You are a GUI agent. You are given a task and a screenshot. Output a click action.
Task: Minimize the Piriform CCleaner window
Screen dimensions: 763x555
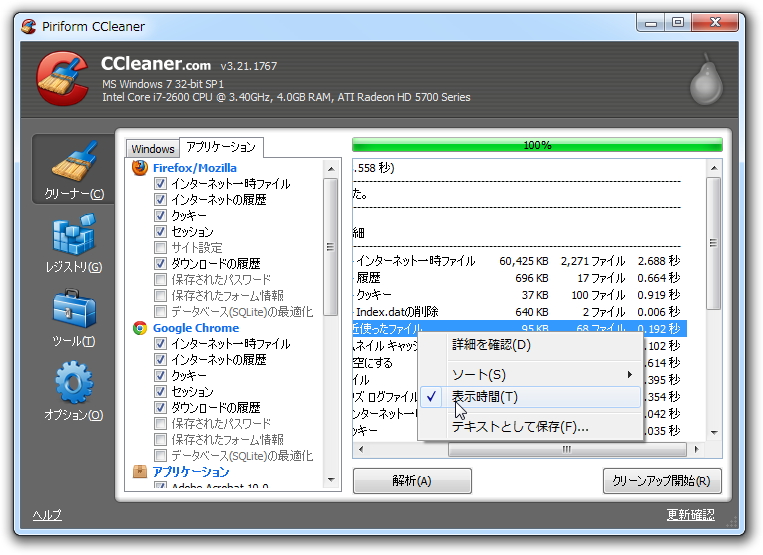[x=651, y=23]
